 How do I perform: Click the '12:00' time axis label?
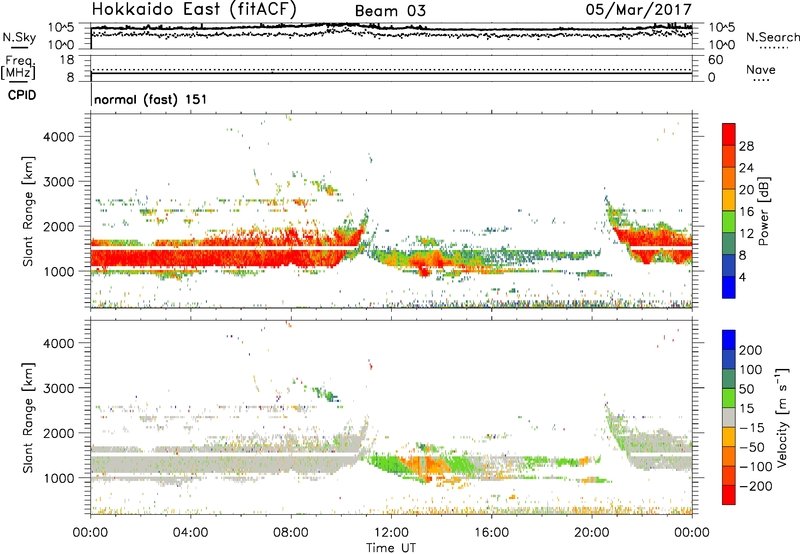[391, 533]
